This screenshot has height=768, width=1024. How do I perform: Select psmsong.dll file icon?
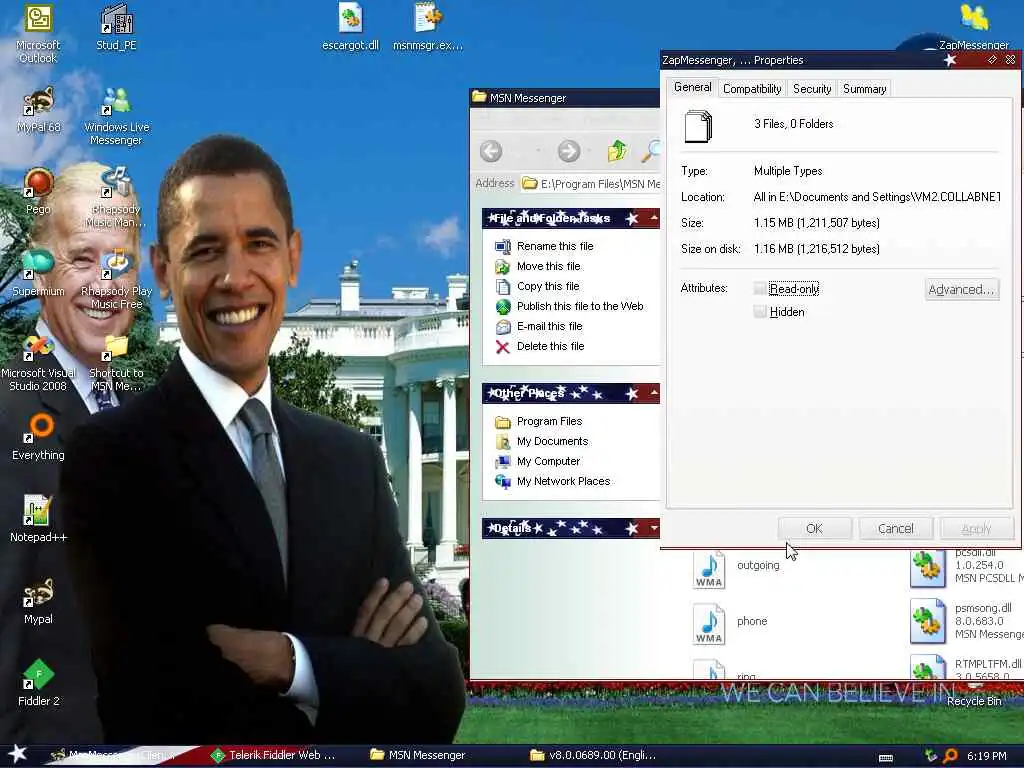[x=927, y=621]
